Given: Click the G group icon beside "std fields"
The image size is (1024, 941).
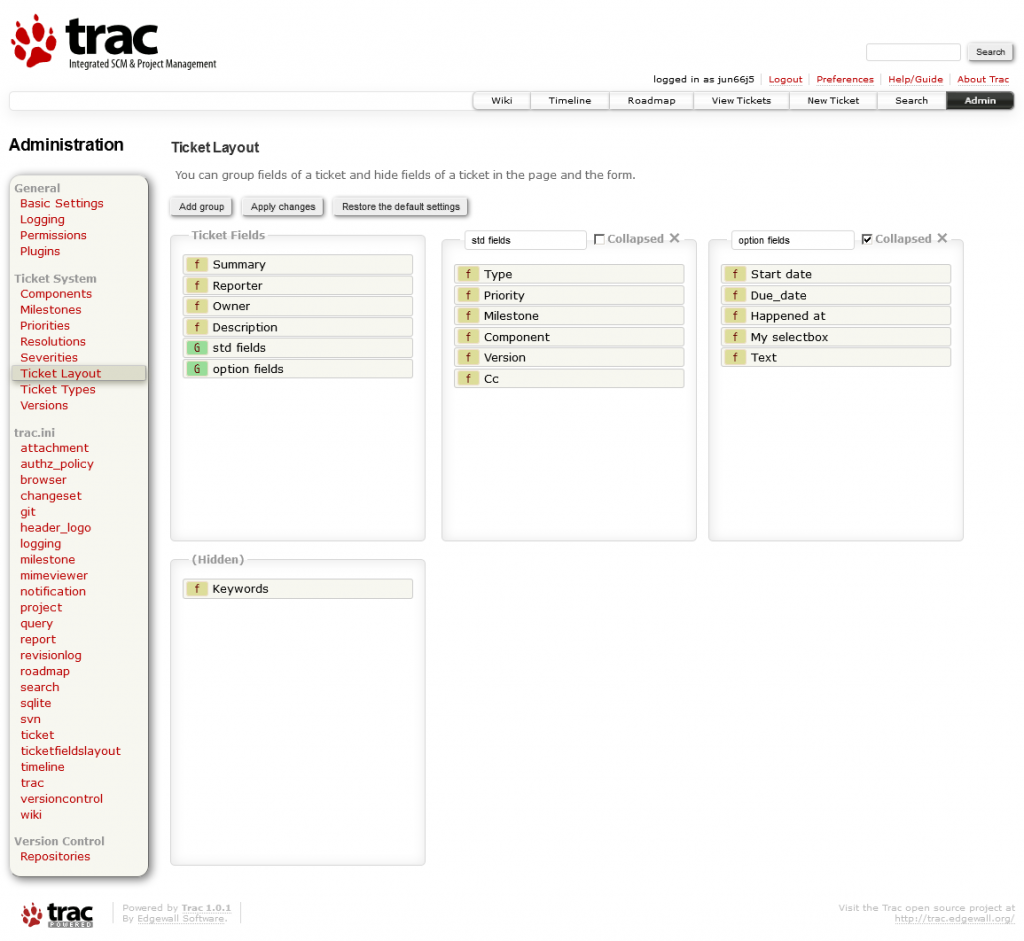Looking at the screenshot, I should 197,348.
